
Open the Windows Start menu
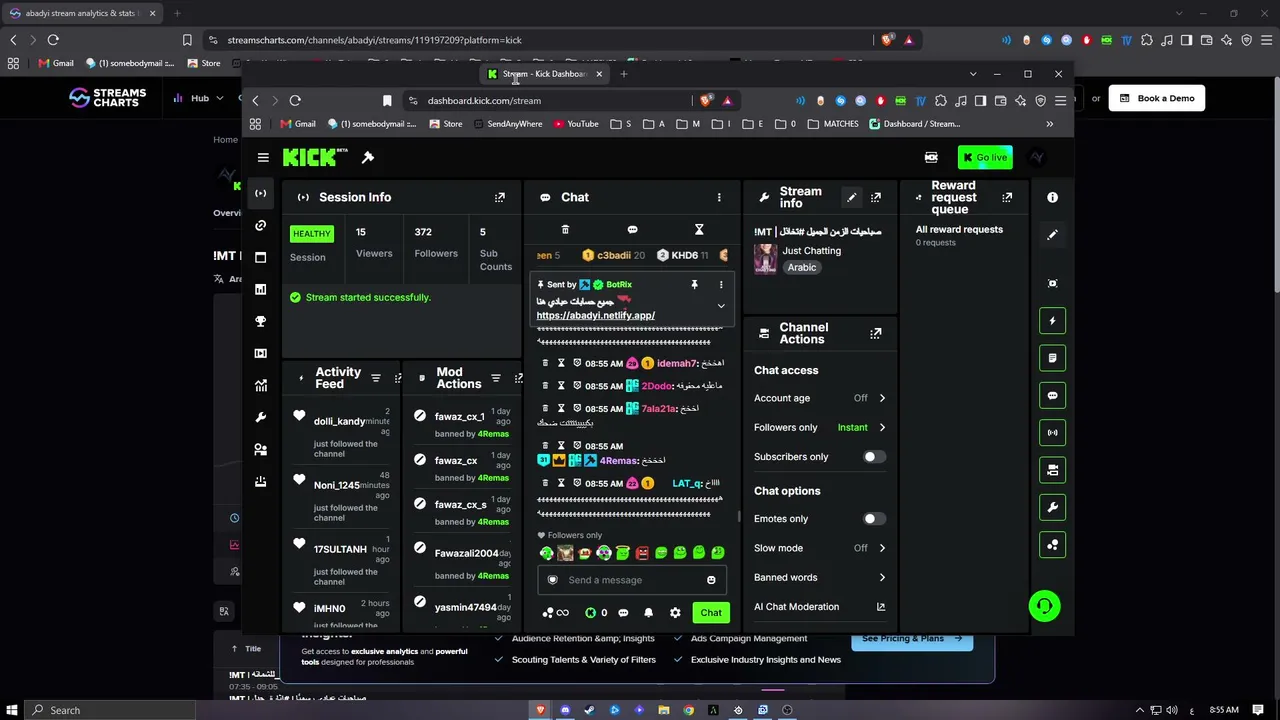coord(11,710)
